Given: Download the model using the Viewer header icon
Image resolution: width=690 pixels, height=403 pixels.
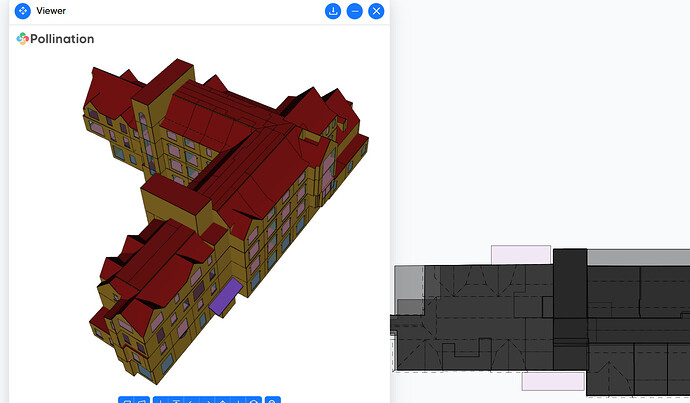Looking at the screenshot, I should (x=333, y=11).
